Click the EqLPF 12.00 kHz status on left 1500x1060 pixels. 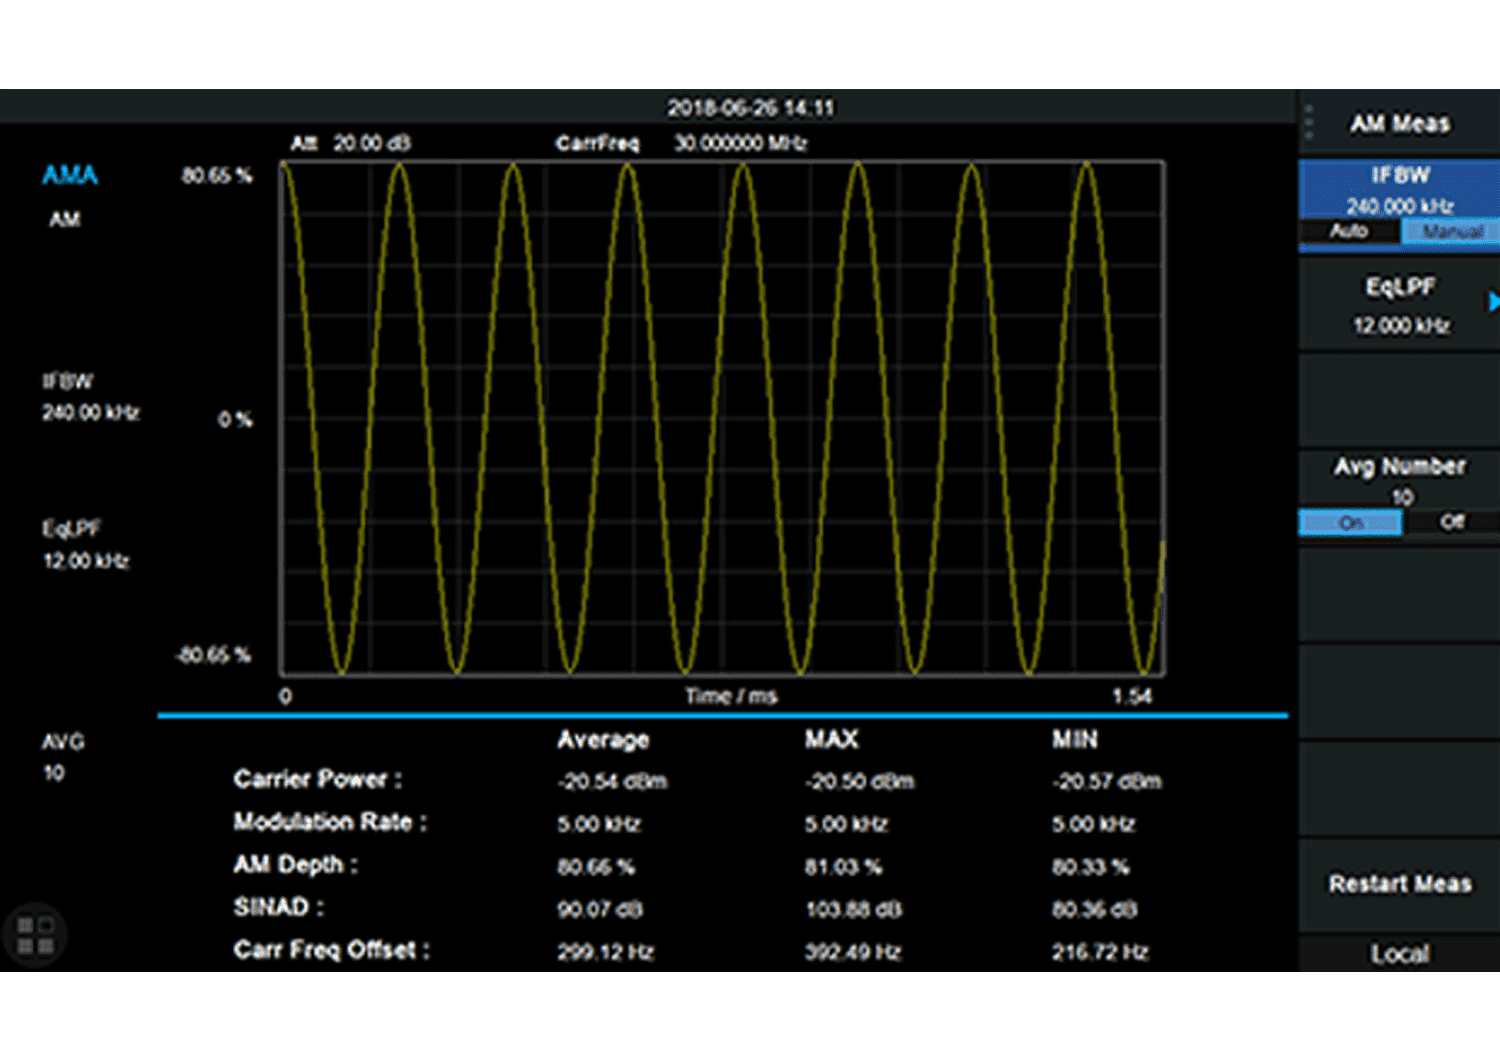(86, 545)
